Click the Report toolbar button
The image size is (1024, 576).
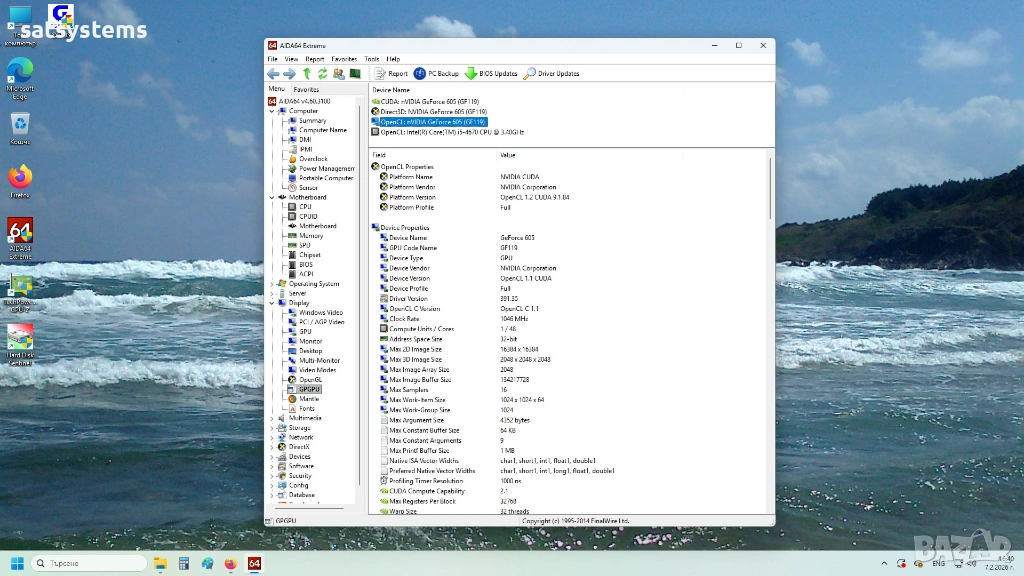pos(391,74)
